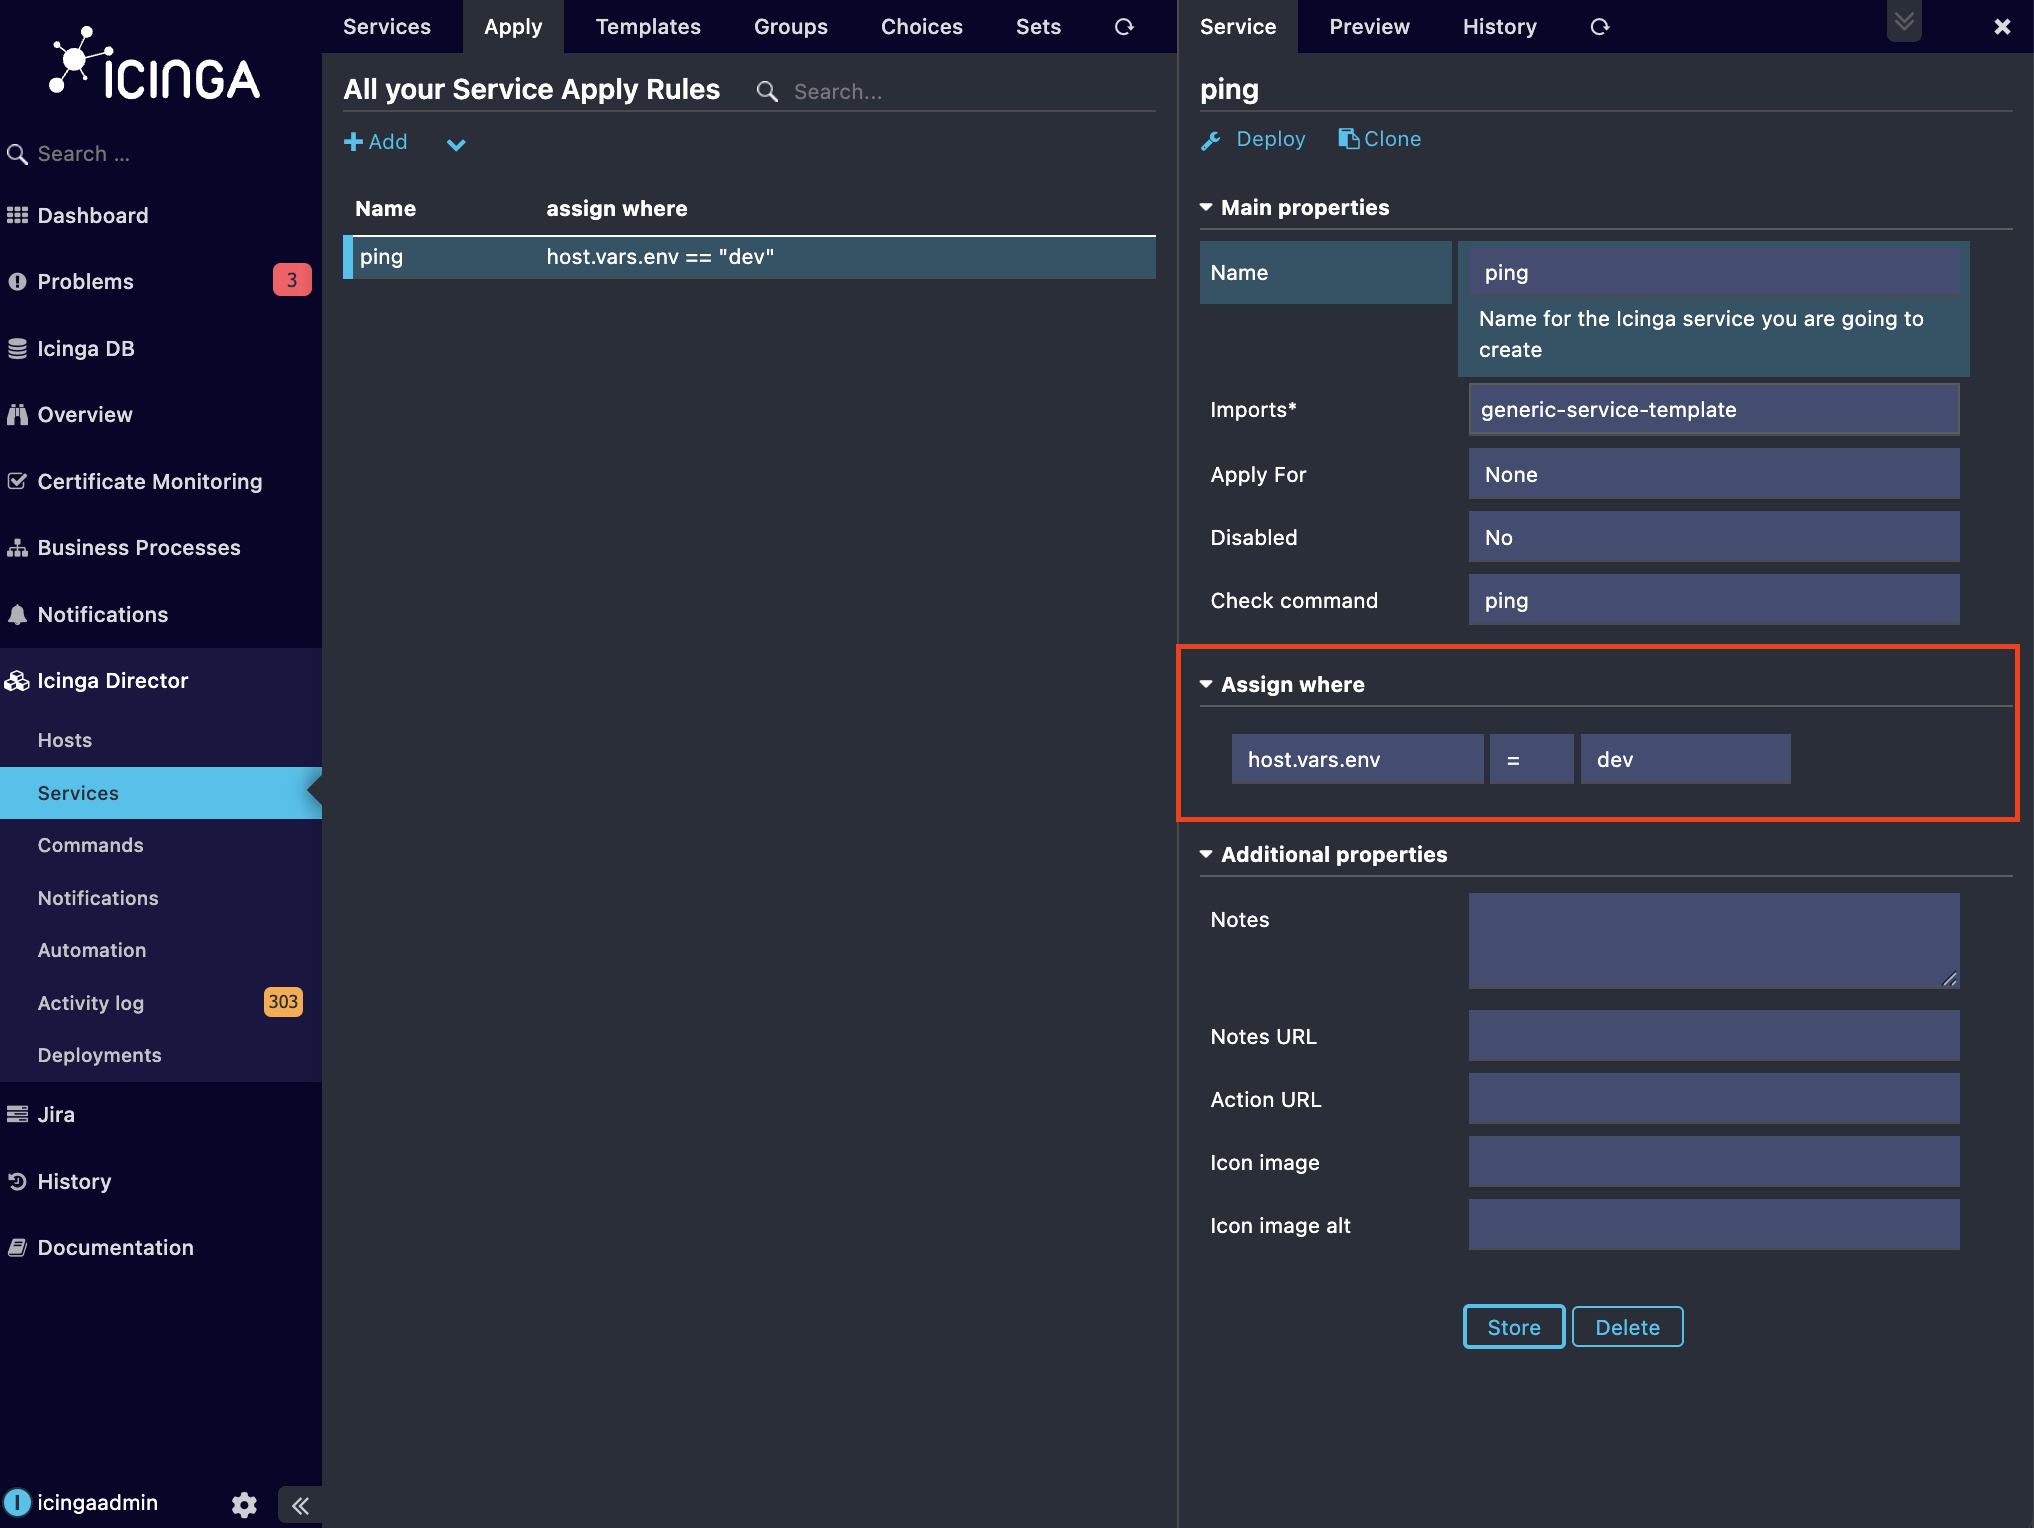Focus the Action URL field

(x=1714, y=1099)
